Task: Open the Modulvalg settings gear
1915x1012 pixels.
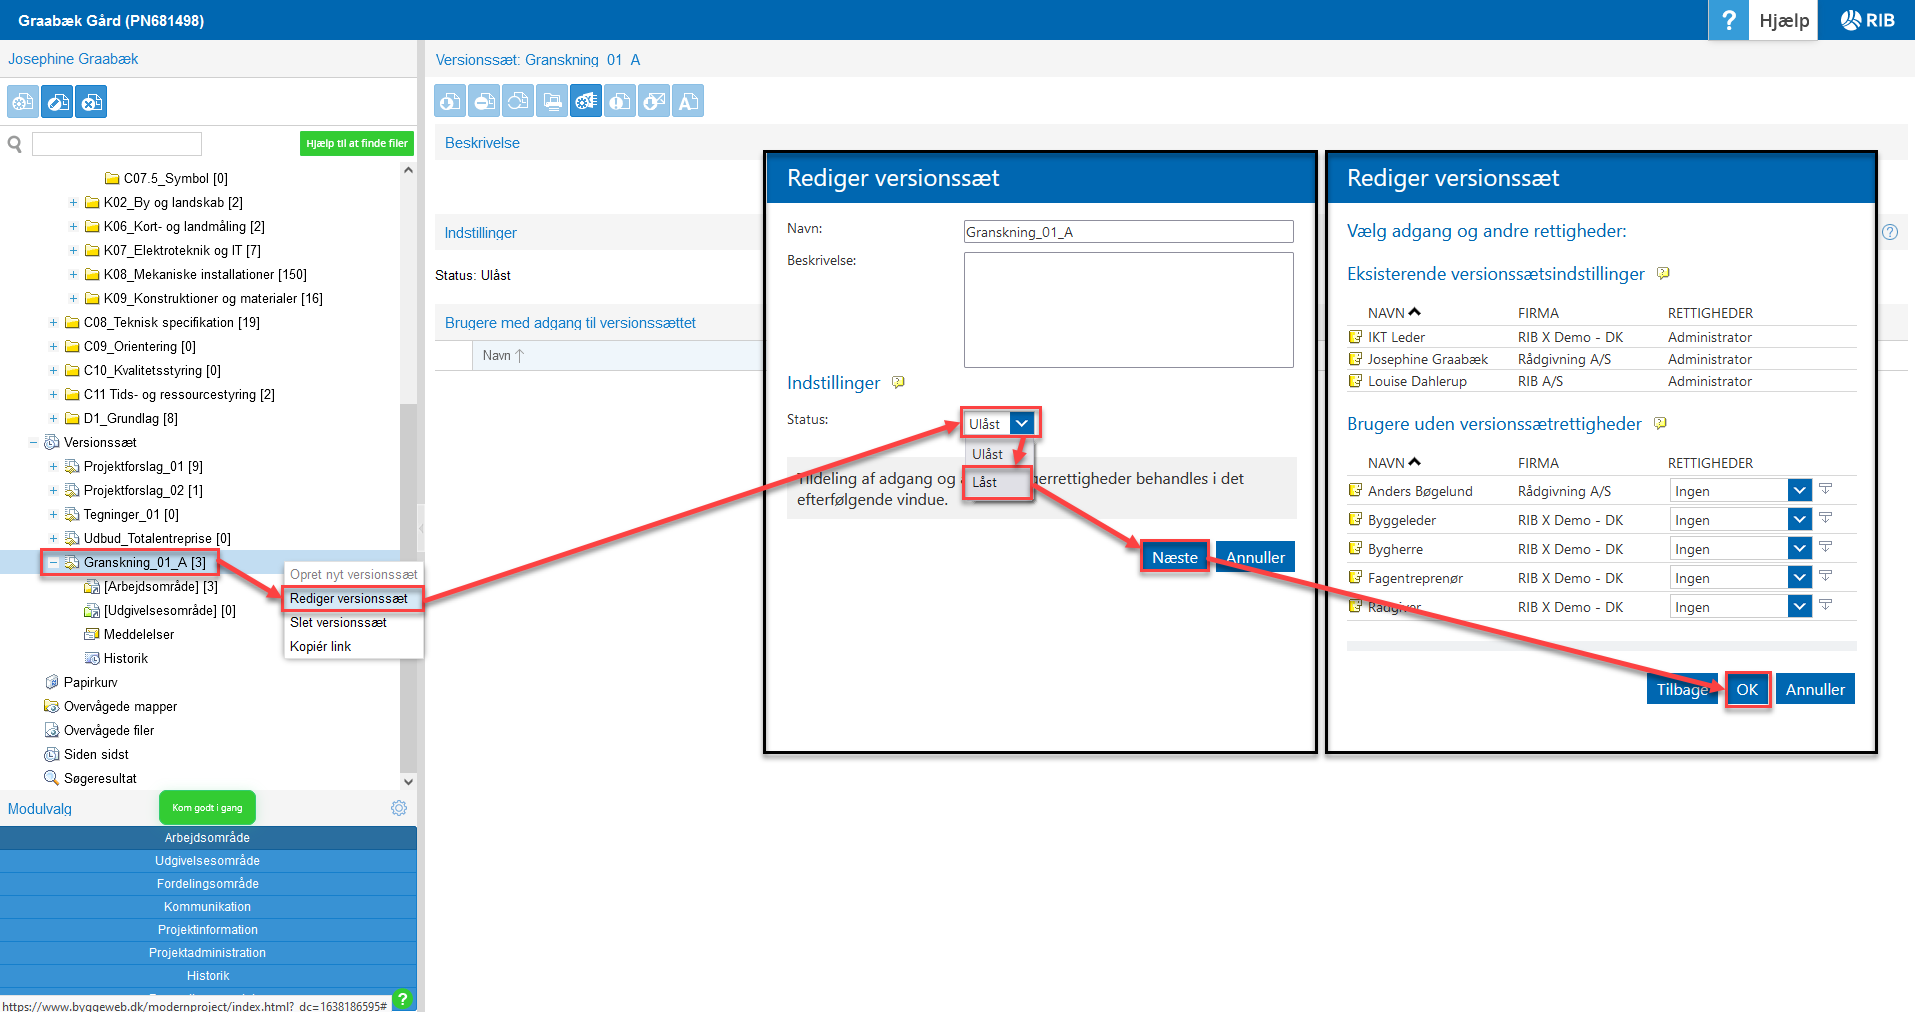Action: 399,808
